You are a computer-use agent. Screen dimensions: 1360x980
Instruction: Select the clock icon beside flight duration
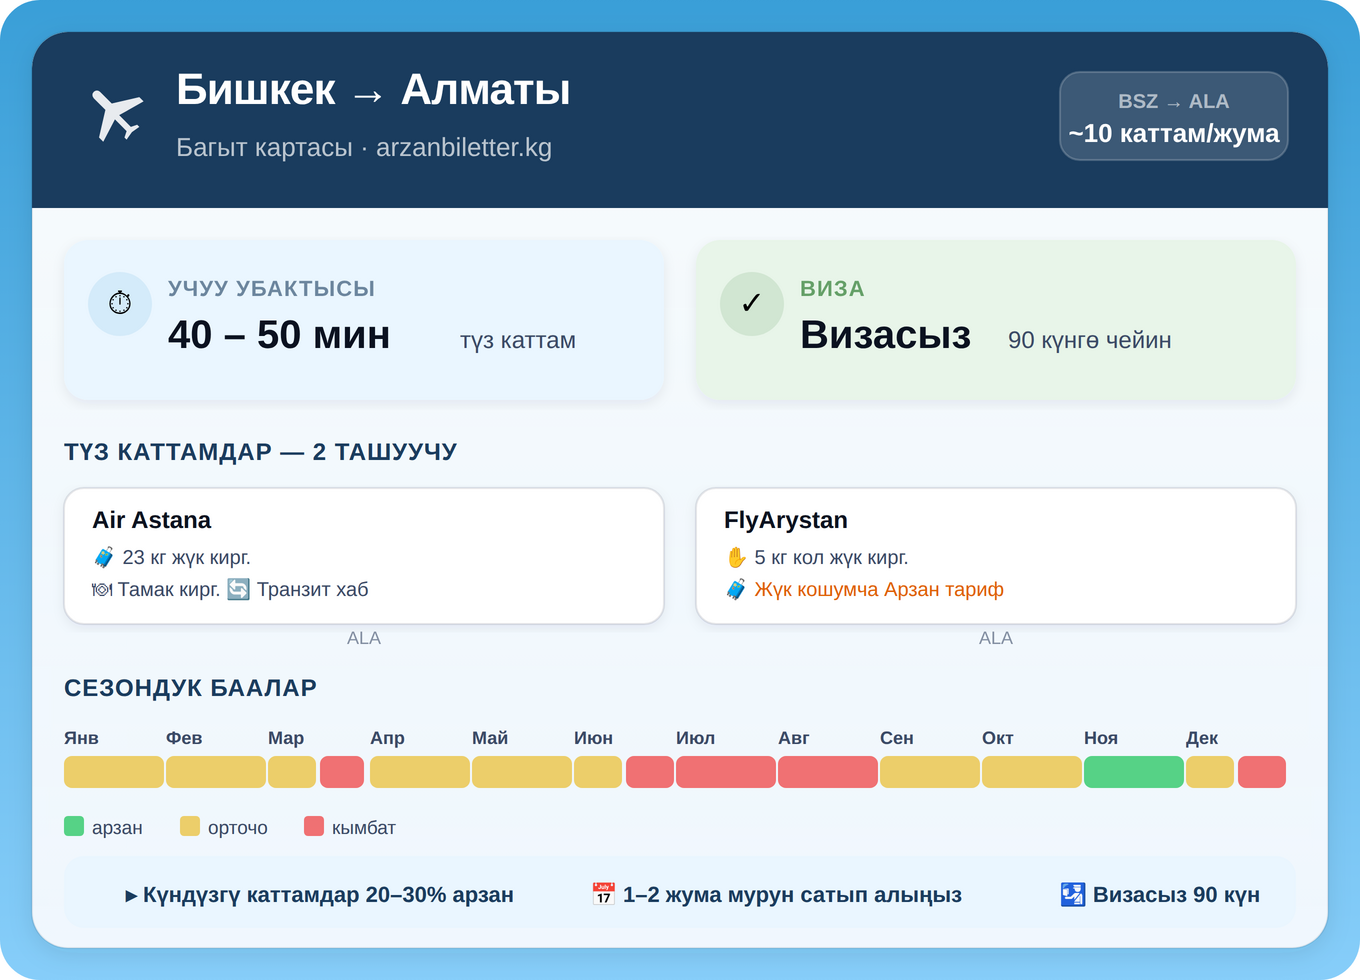click(120, 303)
